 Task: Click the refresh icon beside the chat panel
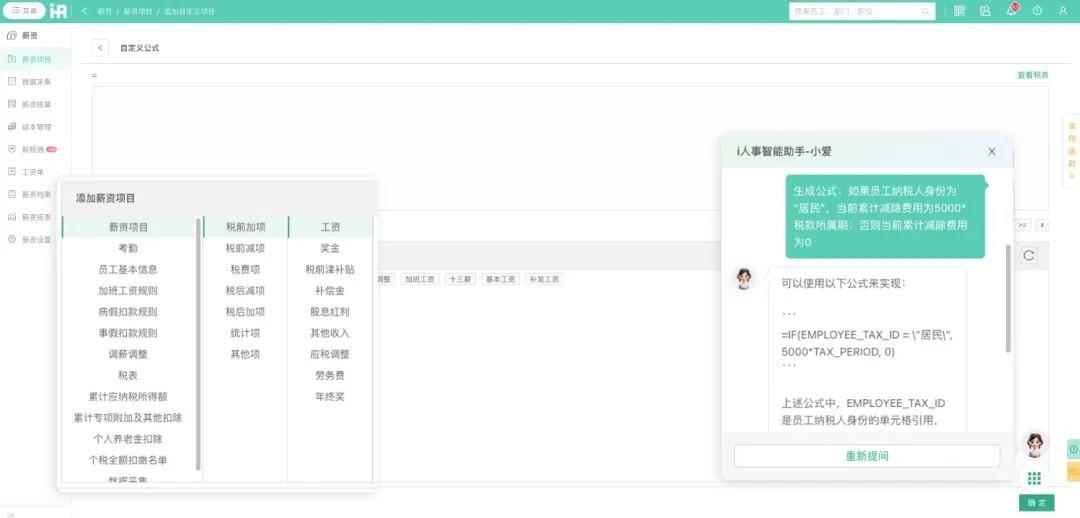pos(1029,256)
